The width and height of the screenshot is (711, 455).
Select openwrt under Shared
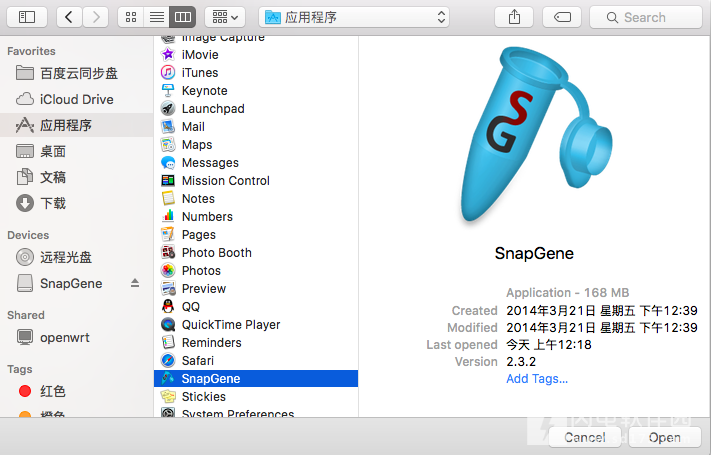(77, 337)
